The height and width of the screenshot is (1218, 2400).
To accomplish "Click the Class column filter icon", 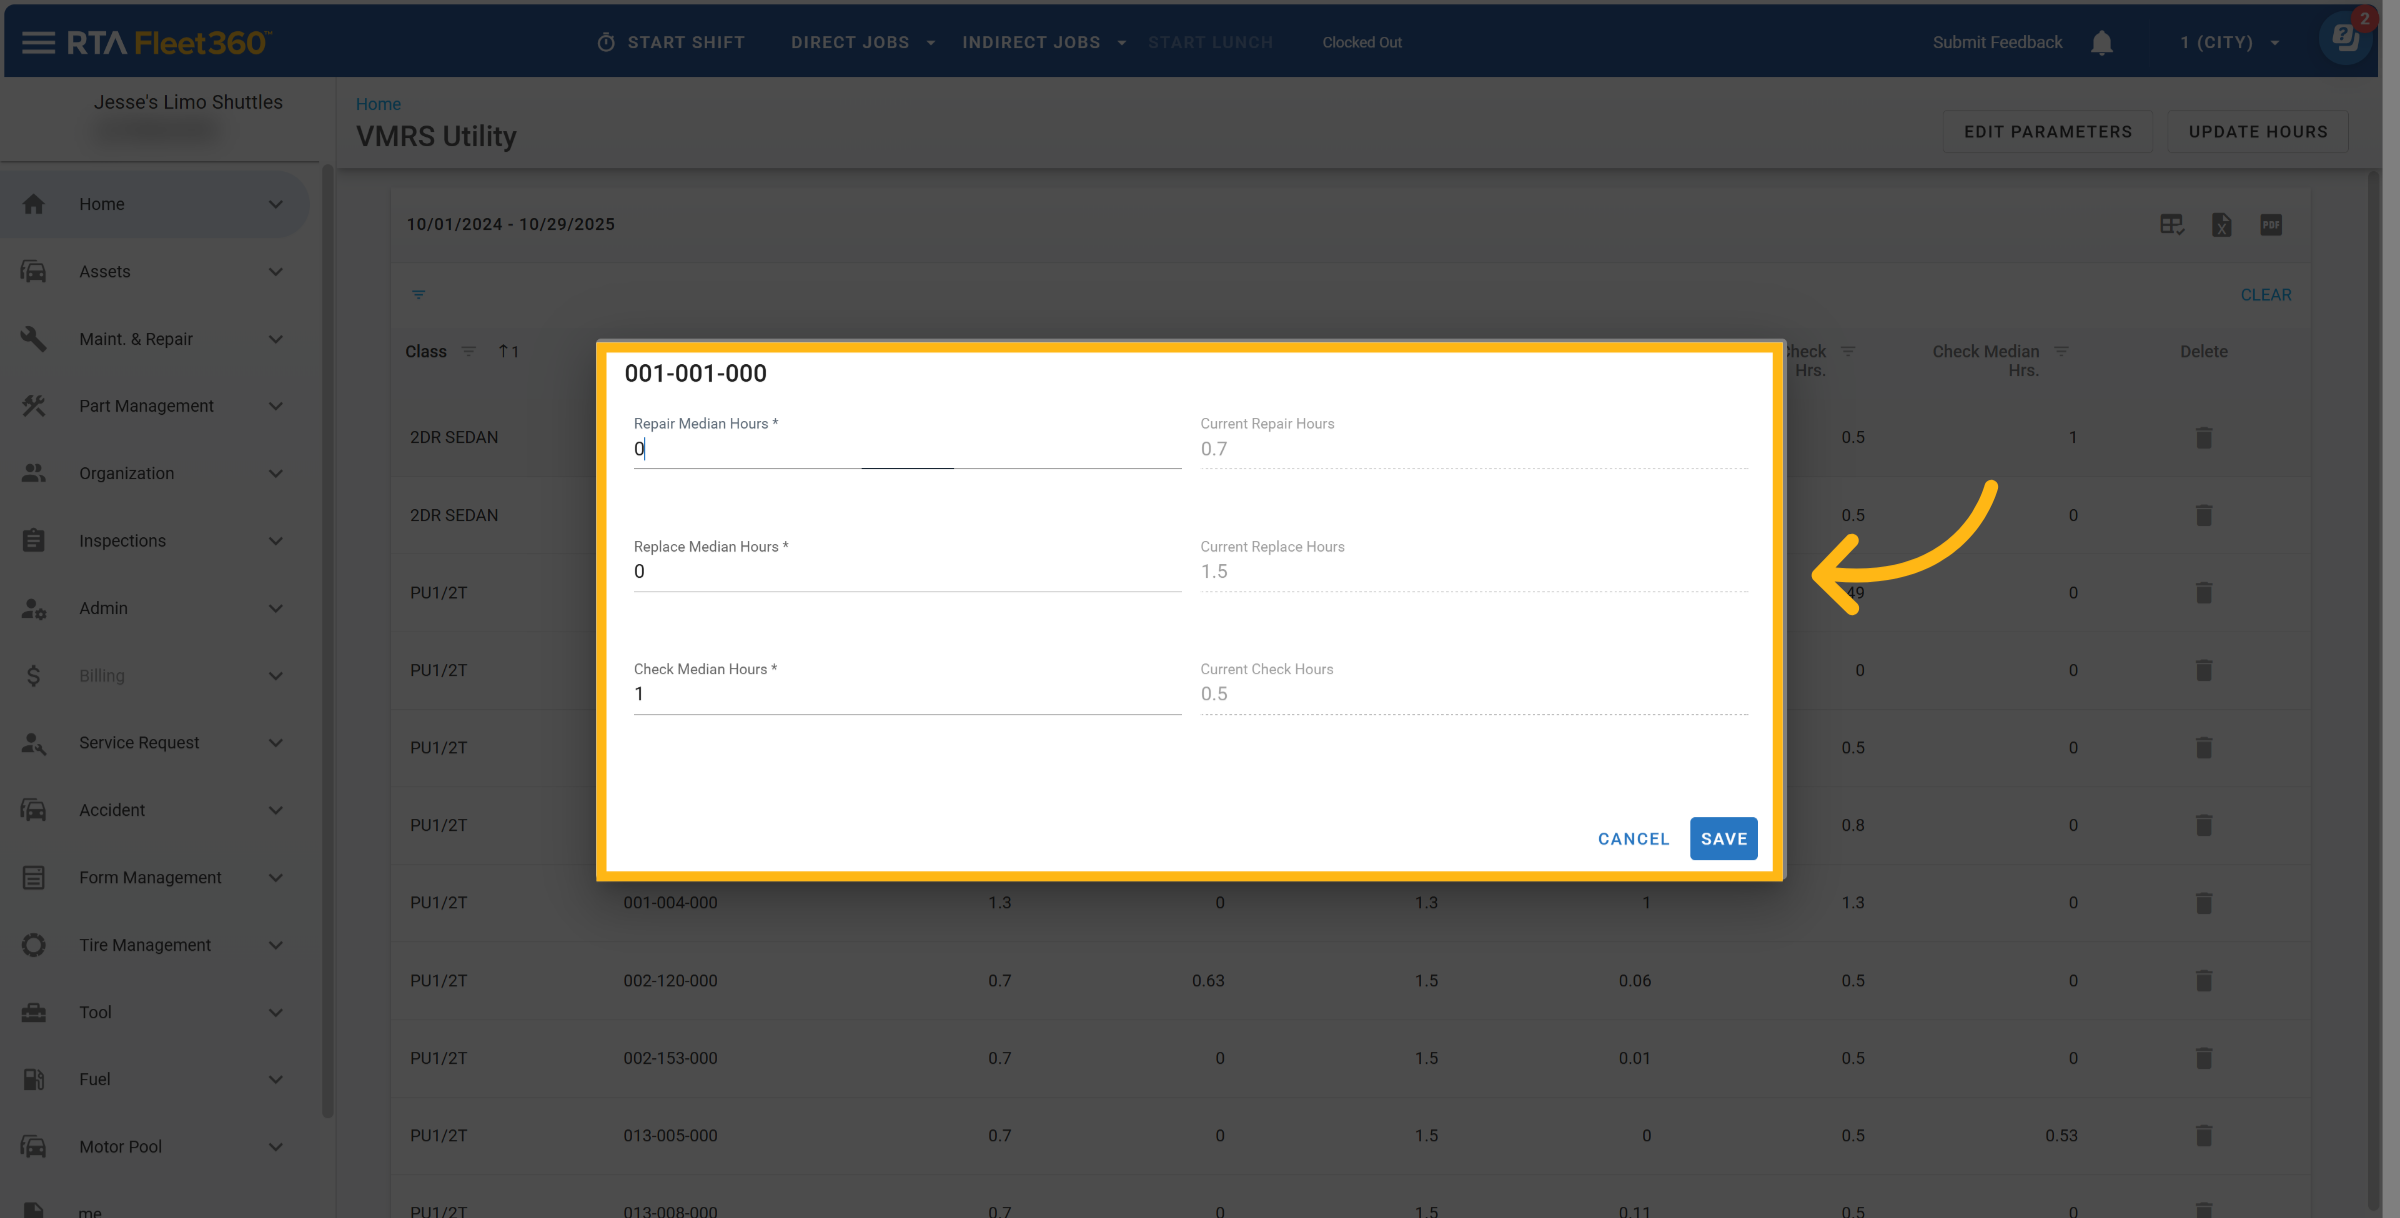I will (468, 352).
